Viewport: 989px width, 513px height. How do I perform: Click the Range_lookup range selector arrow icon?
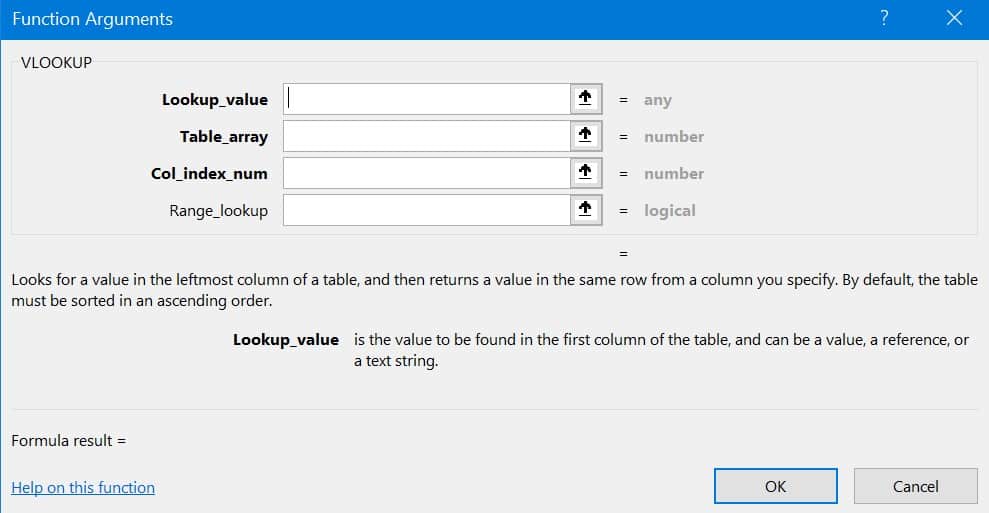coord(586,210)
